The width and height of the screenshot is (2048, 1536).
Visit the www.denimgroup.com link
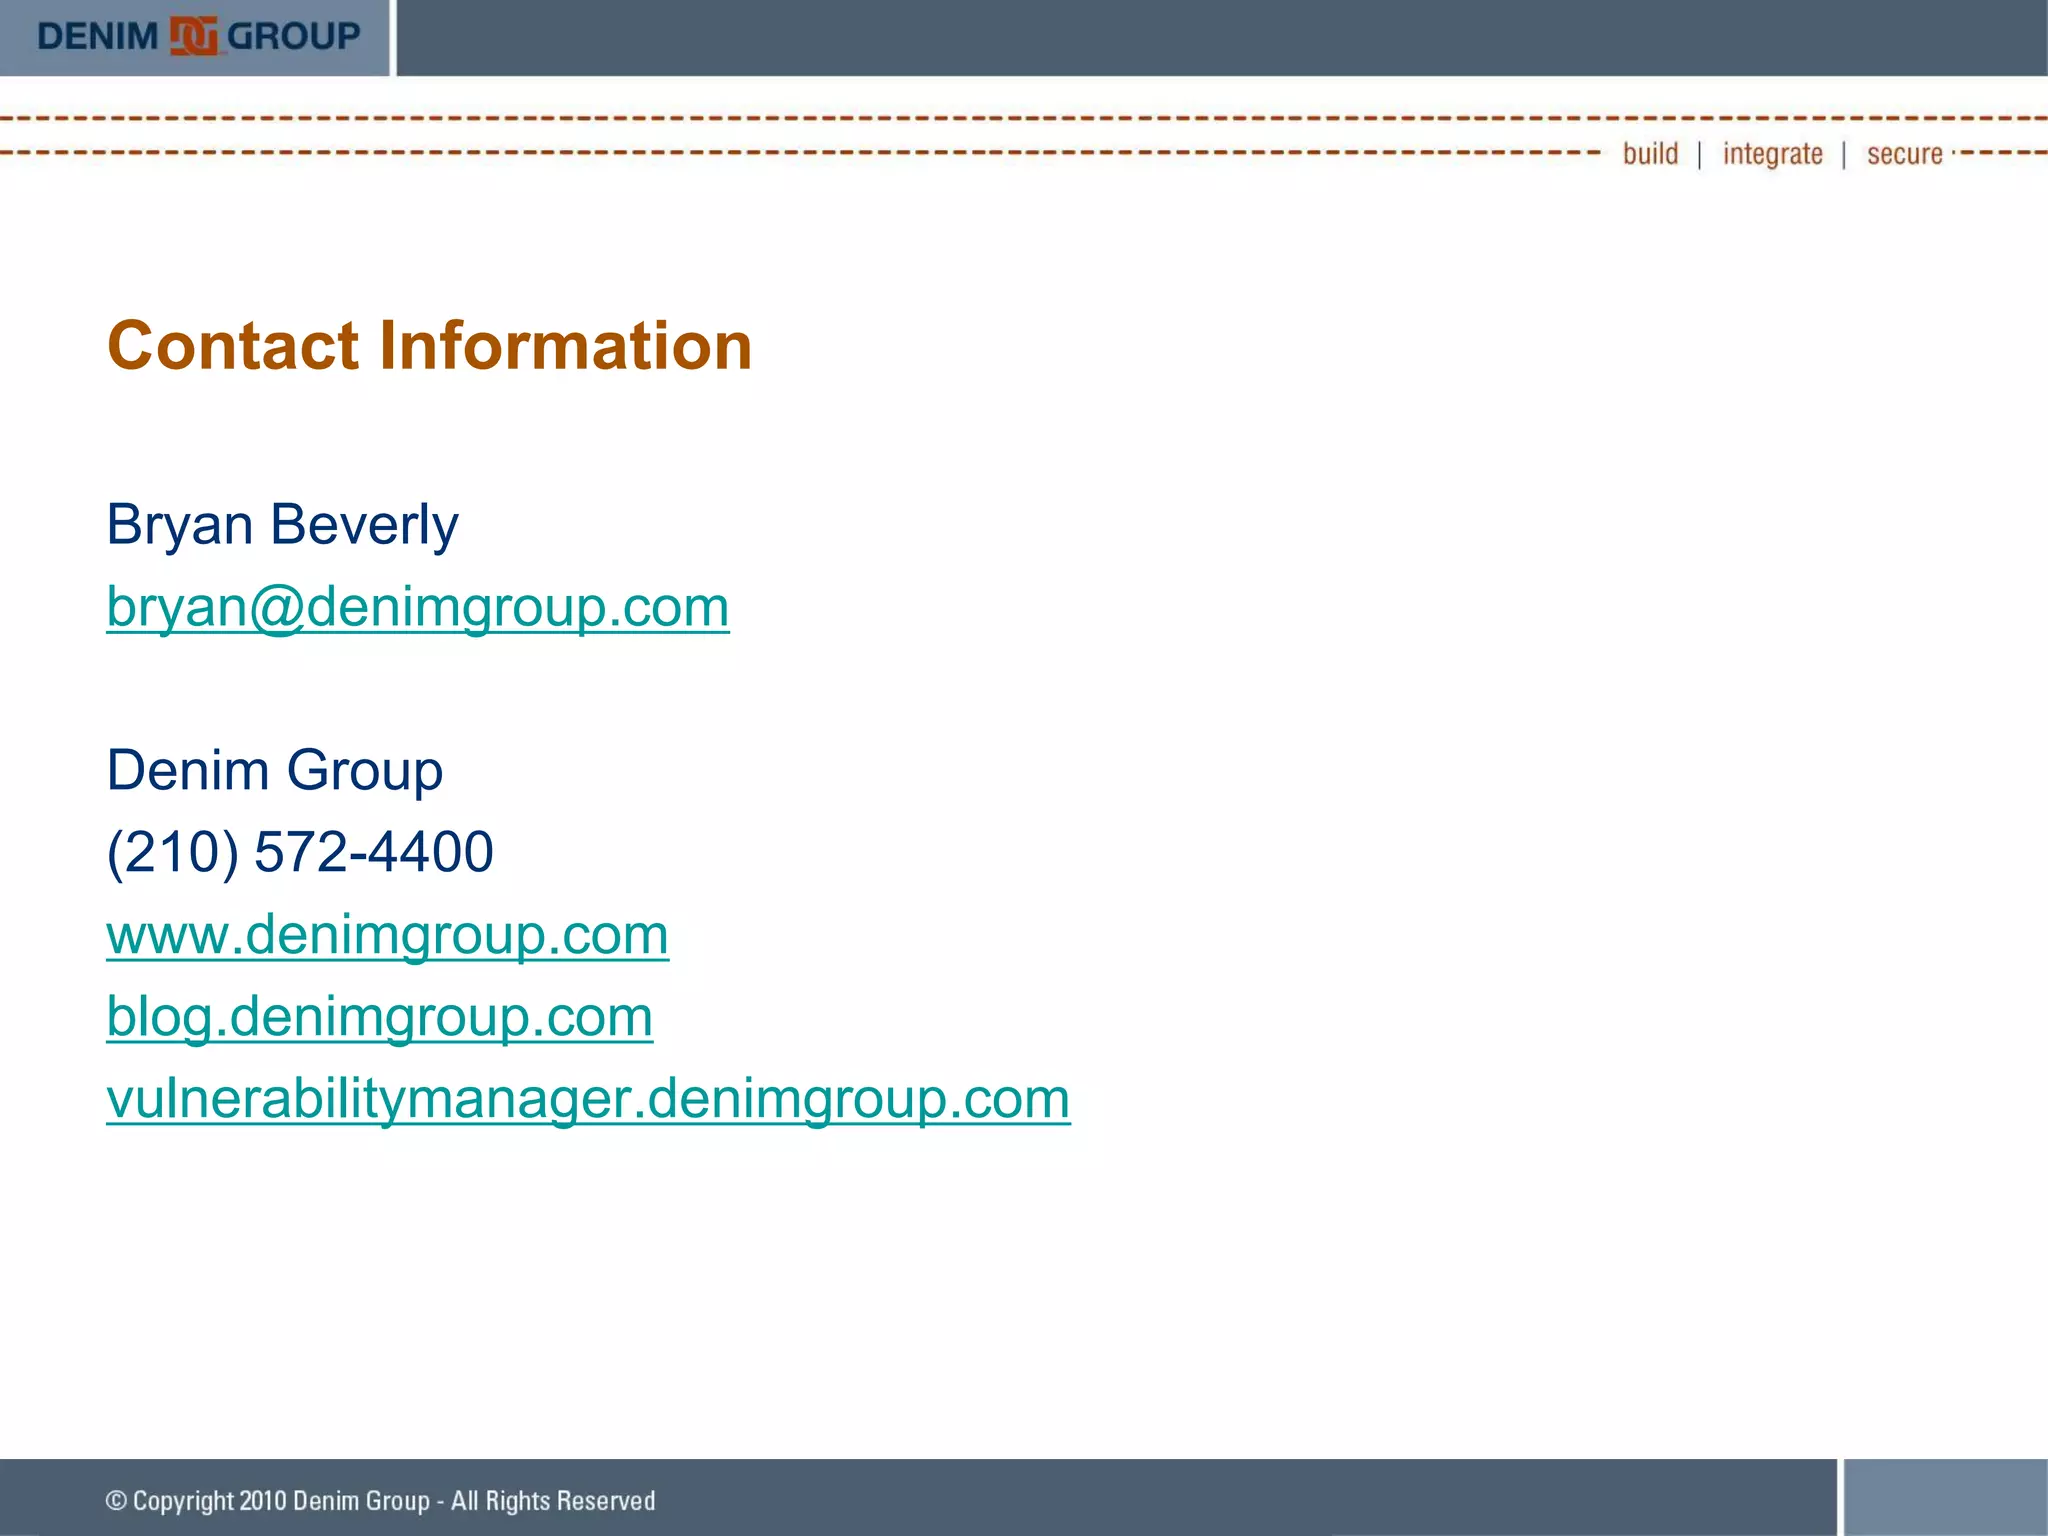pos(388,935)
